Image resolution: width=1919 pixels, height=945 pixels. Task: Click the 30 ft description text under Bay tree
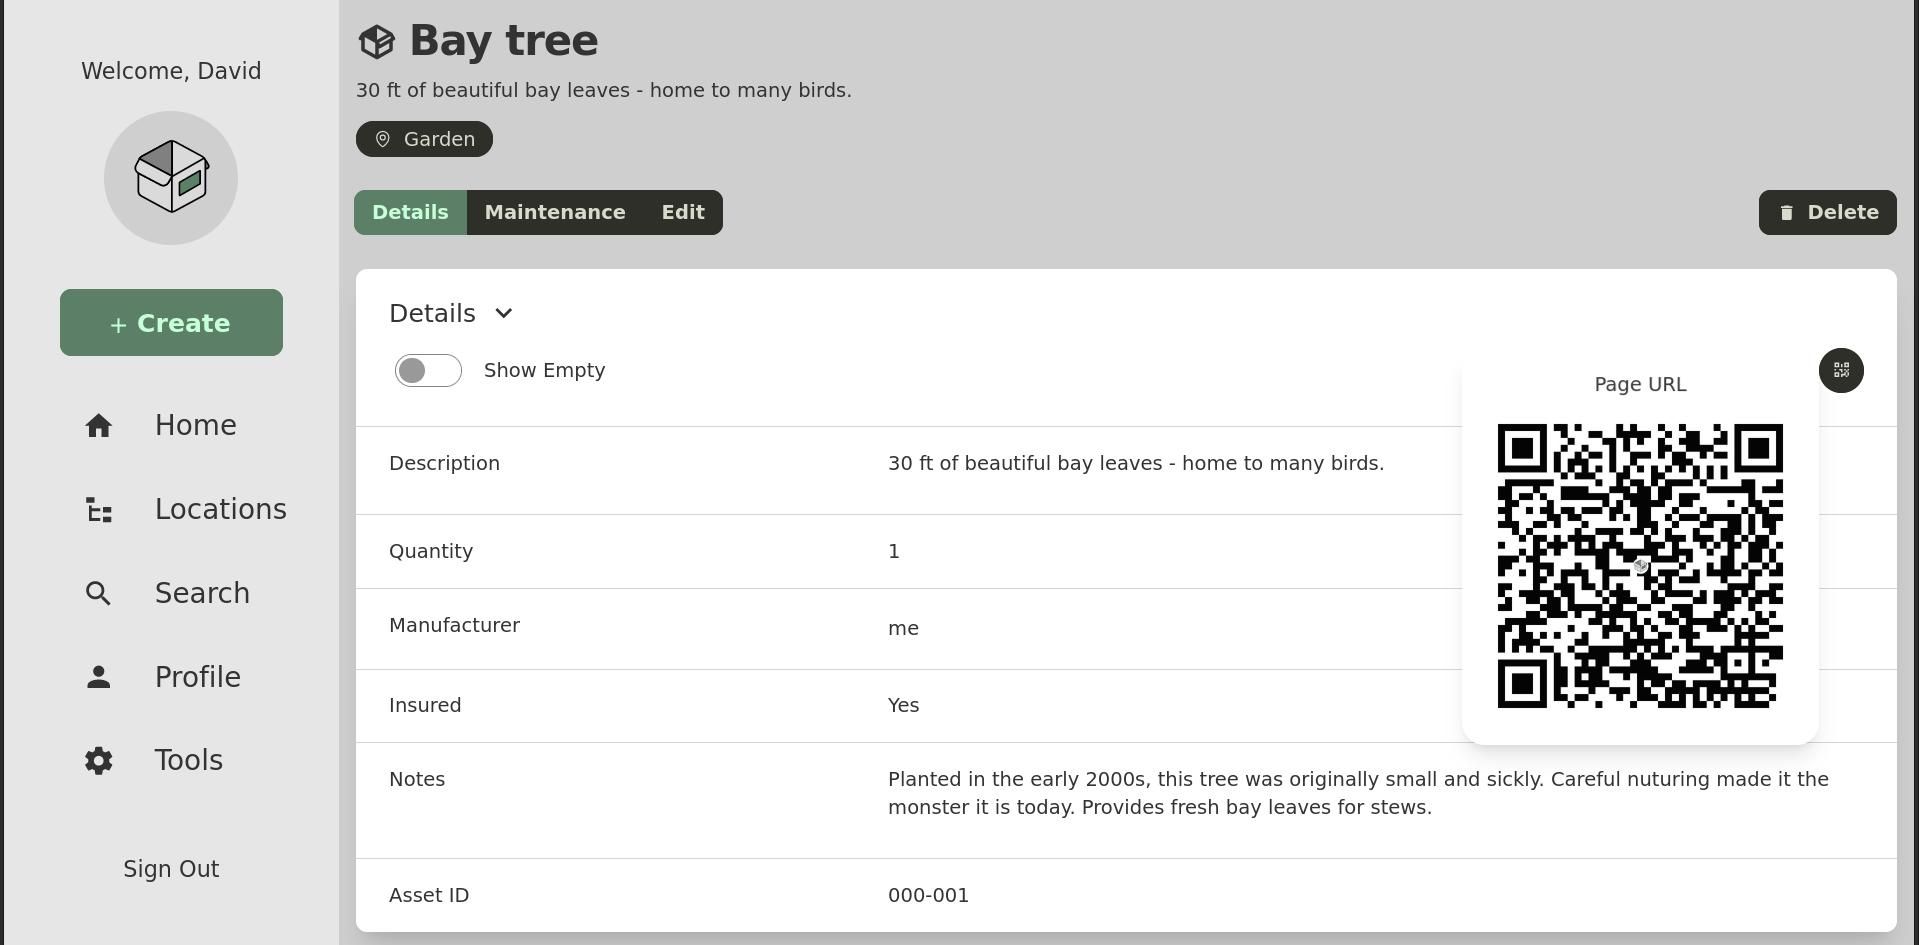point(604,90)
